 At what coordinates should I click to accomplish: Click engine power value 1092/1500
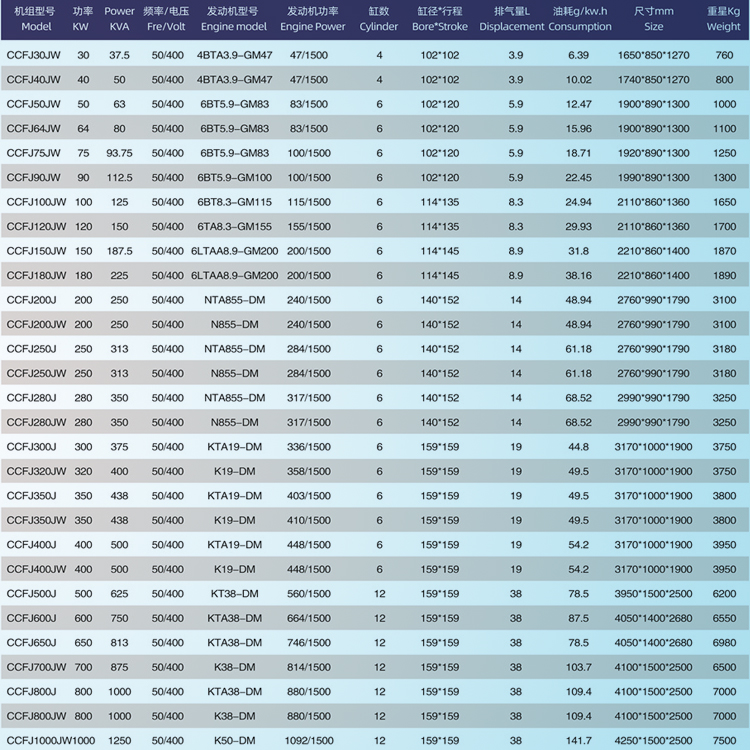(309, 740)
